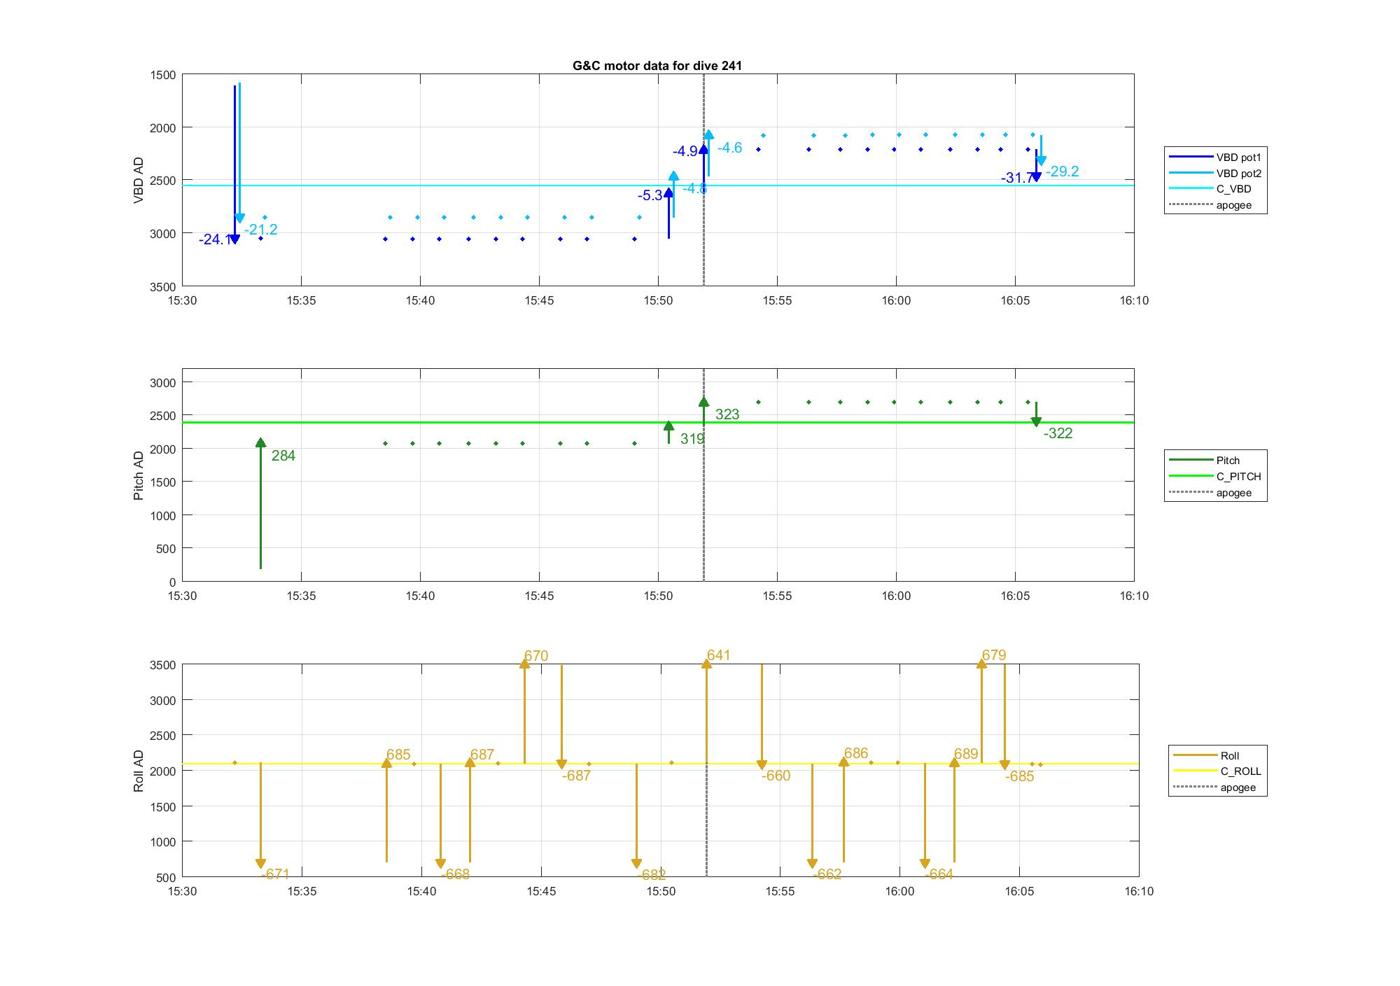Click the 'C_ROLL' legend entry

(x=1219, y=771)
